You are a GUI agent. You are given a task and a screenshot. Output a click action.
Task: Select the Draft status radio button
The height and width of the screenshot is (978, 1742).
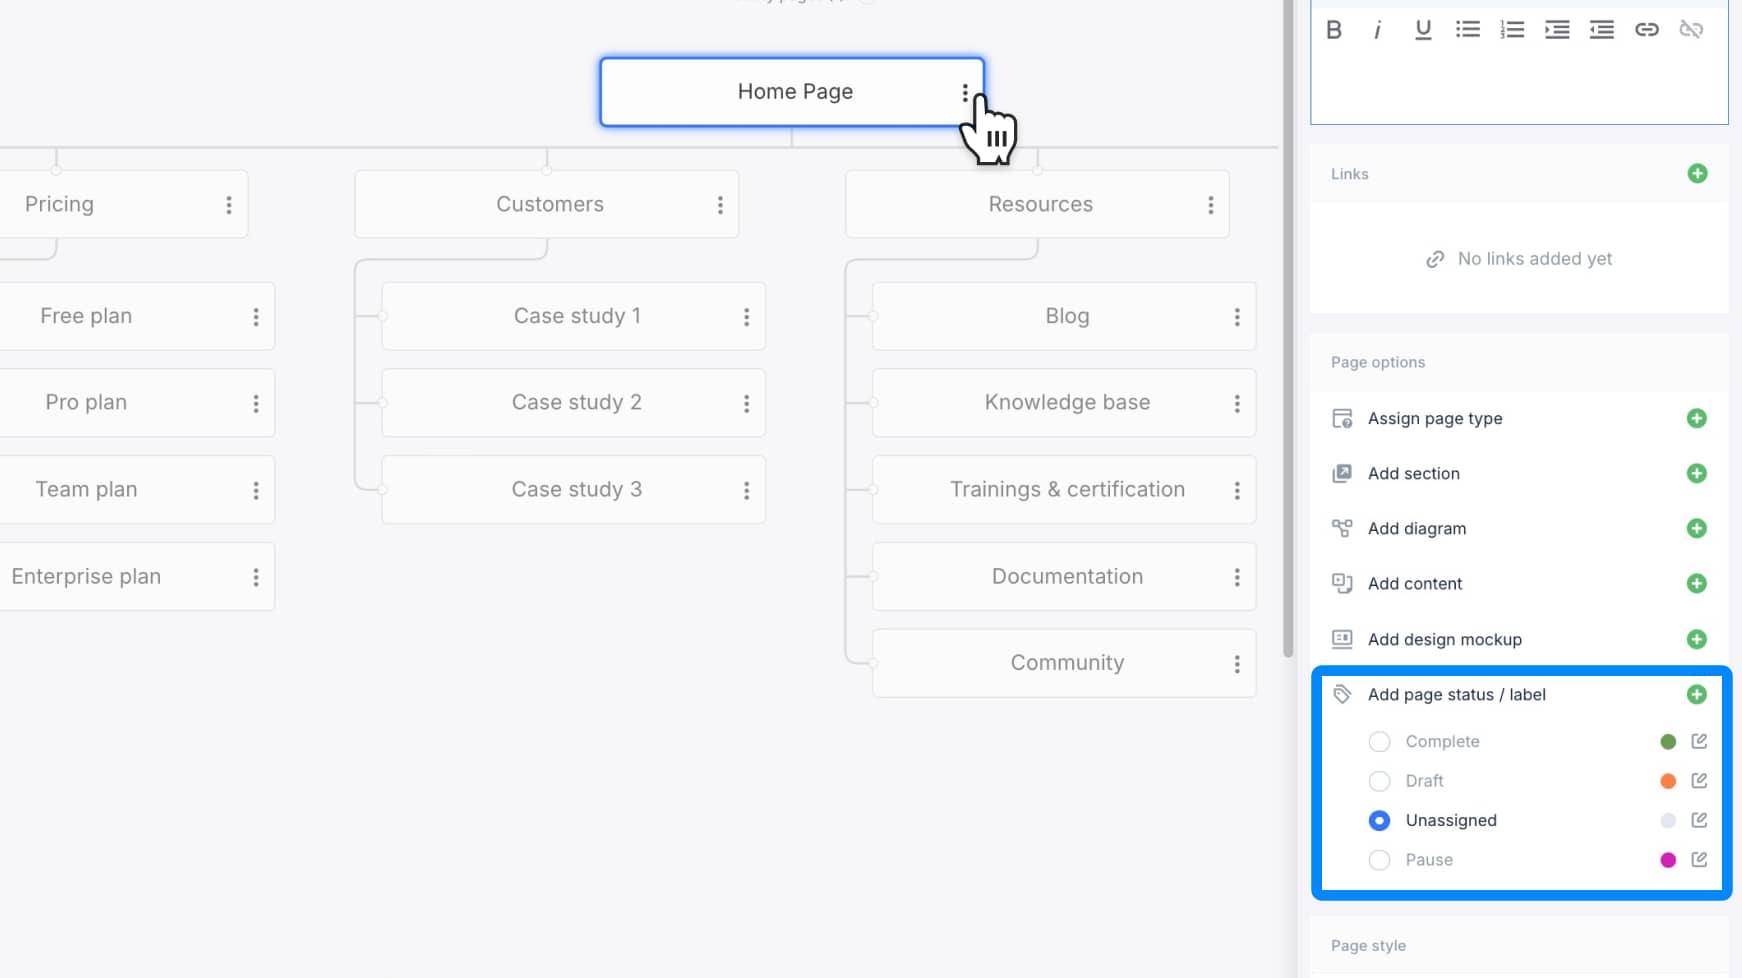click(x=1379, y=781)
